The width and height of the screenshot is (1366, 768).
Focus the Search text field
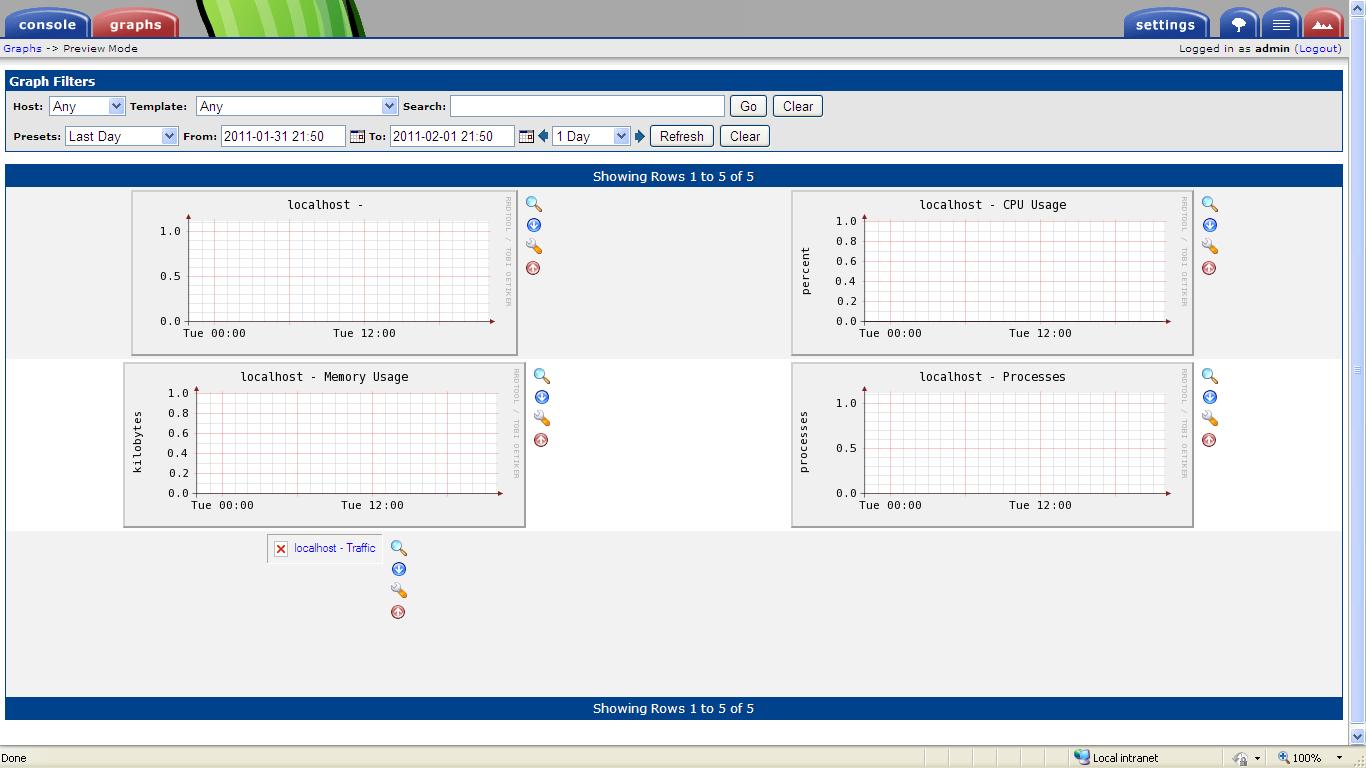click(587, 106)
